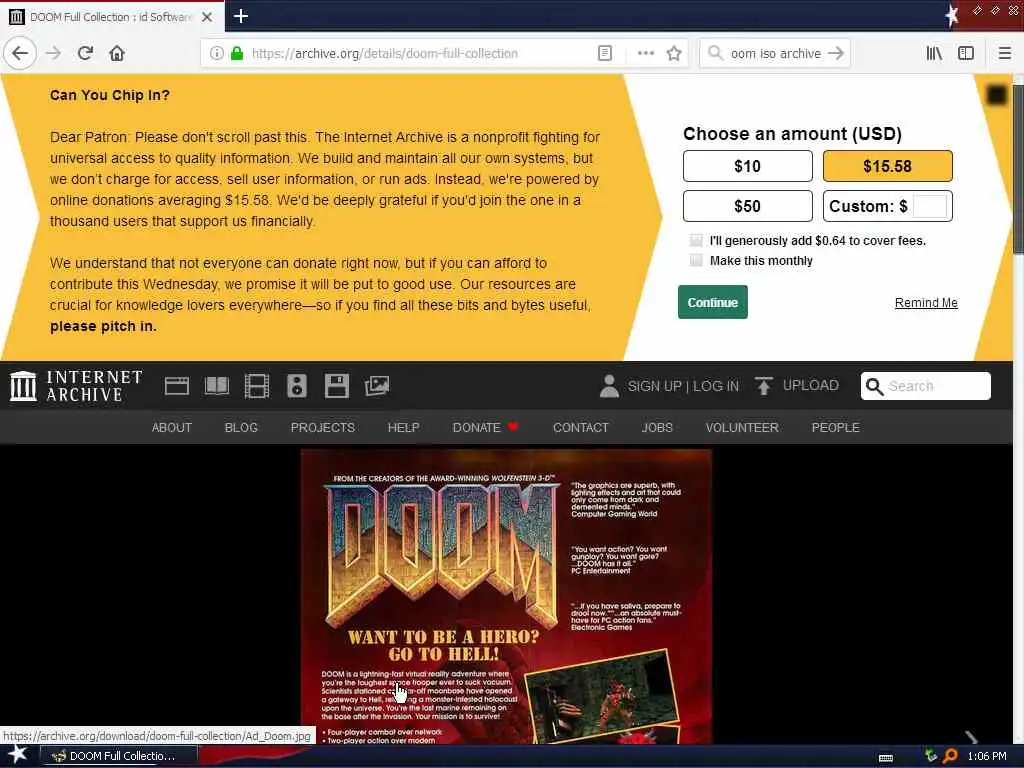The image size is (1024, 768).
Task: Open page actions three-dot menu
Action: 645,54
